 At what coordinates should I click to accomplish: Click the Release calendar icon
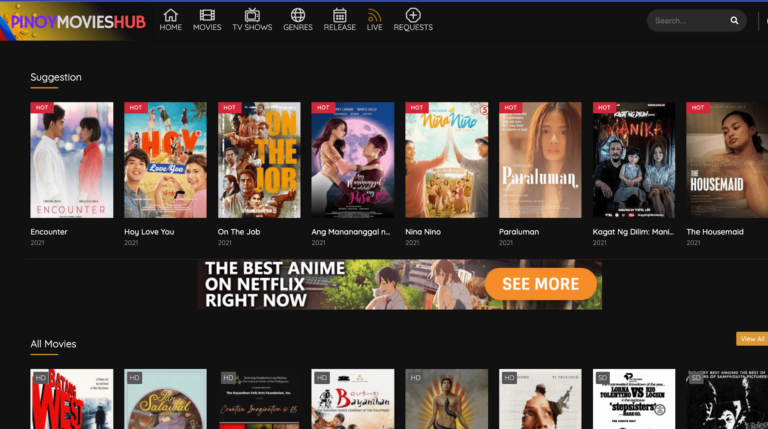[x=340, y=16]
